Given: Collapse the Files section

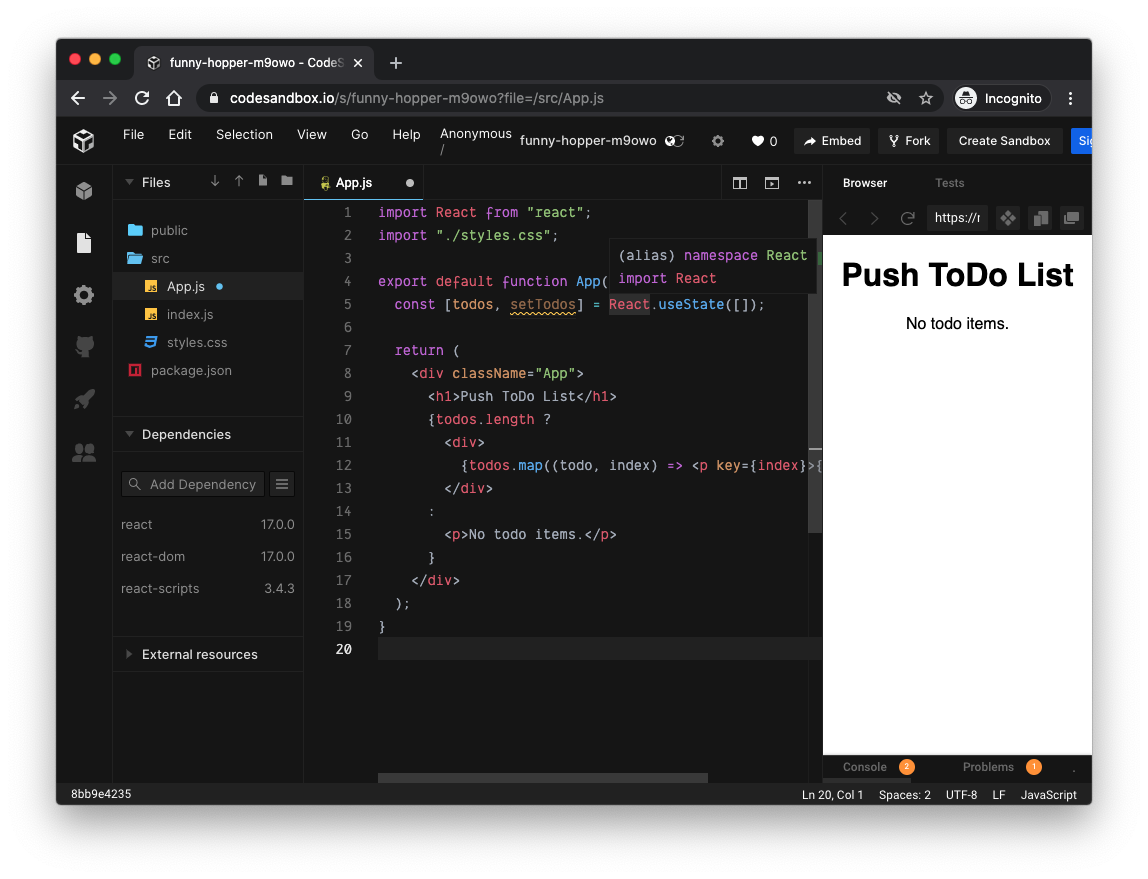Looking at the screenshot, I should 129,182.
